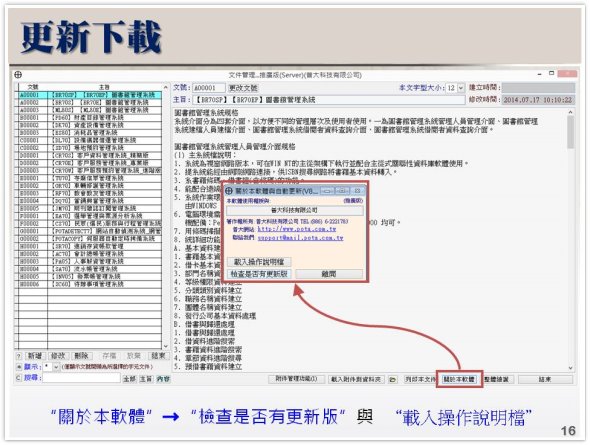Select row E00001 in the document list
This screenshot has width=590, height=445.
[90, 178]
